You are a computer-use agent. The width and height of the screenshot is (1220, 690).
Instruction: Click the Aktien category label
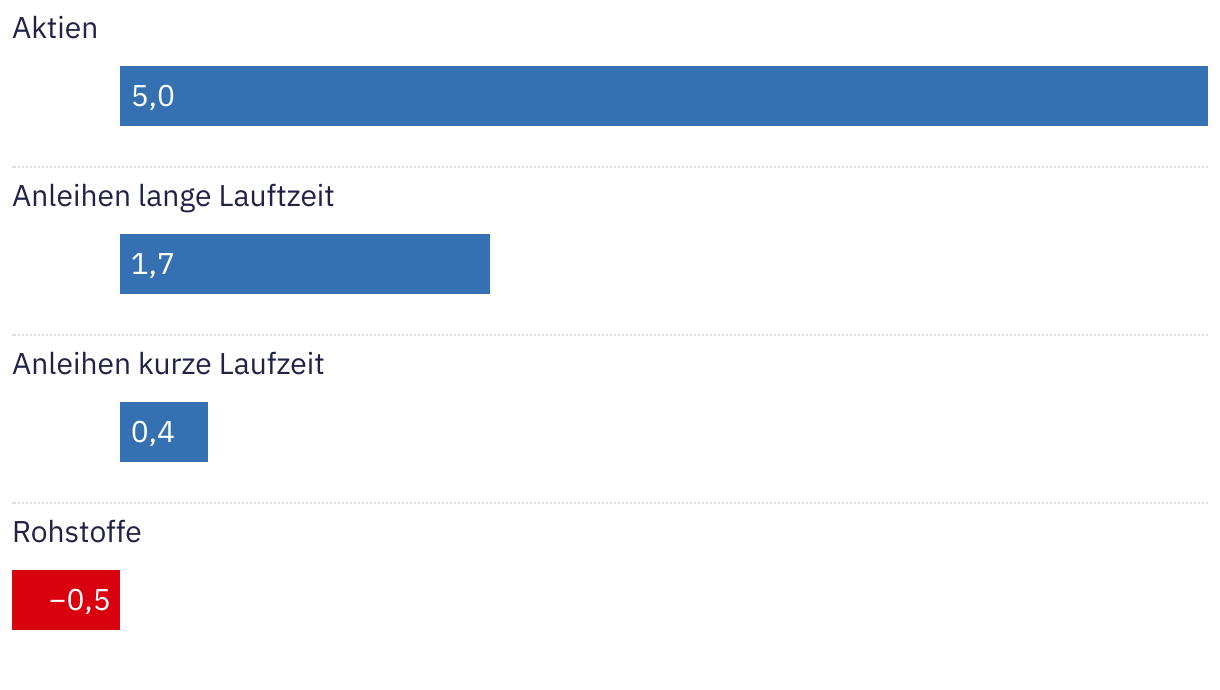pos(55,28)
